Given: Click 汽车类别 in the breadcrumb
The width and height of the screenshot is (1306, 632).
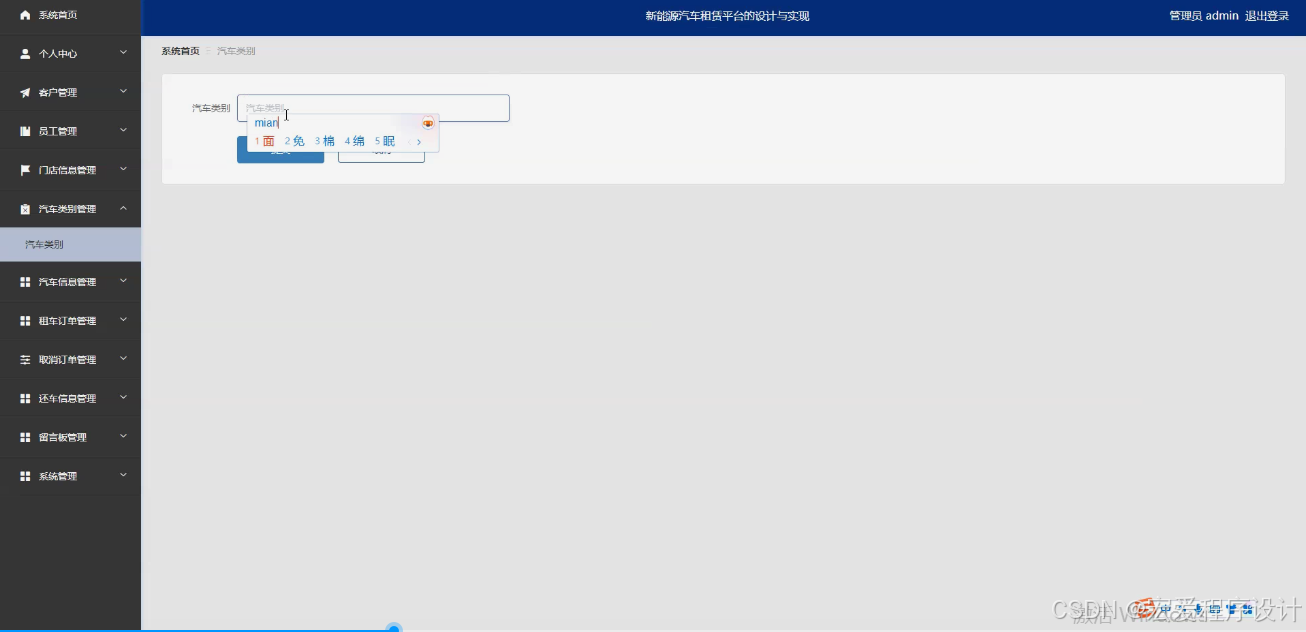Looking at the screenshot, I should (236, 51).
